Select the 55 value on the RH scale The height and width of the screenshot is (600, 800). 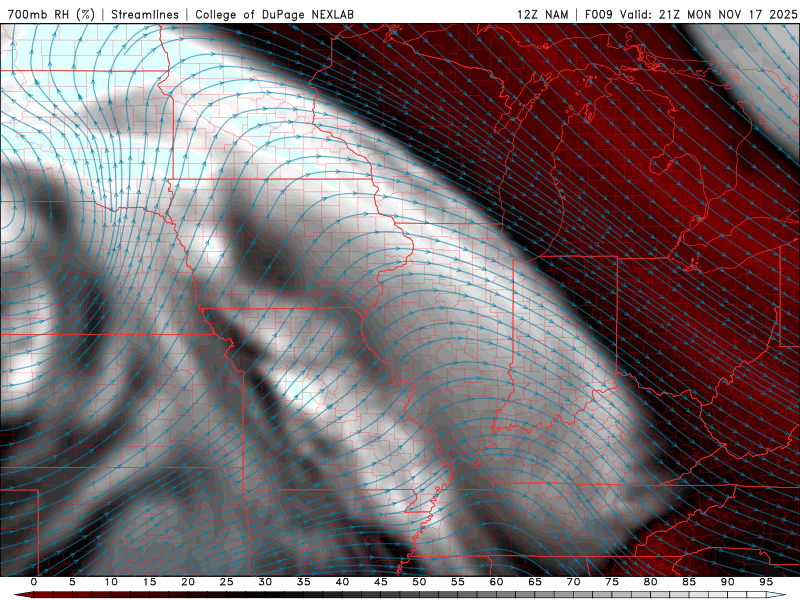tap(458, 582)
